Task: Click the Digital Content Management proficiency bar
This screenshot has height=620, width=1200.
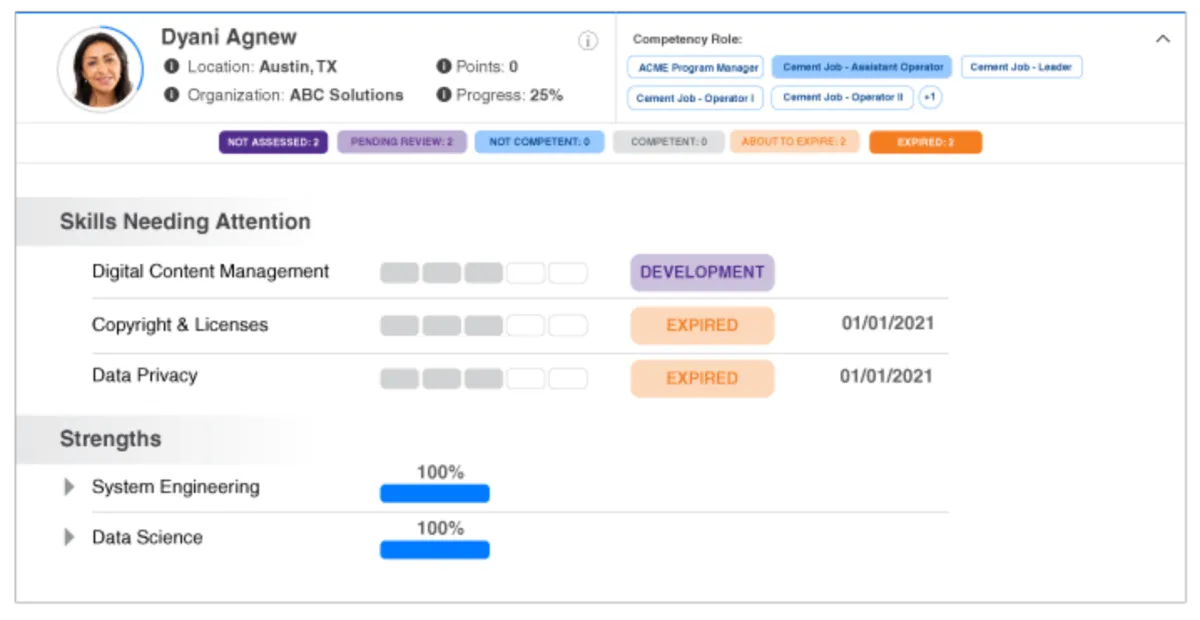Action: [483, 273]
